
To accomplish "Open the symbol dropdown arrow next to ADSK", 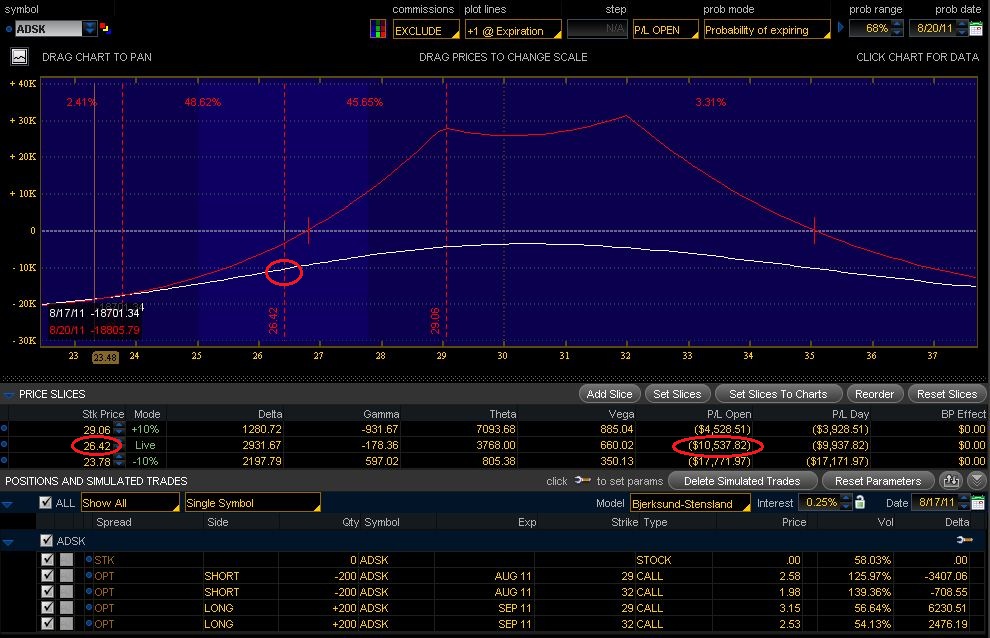I will tap(90, 28).
